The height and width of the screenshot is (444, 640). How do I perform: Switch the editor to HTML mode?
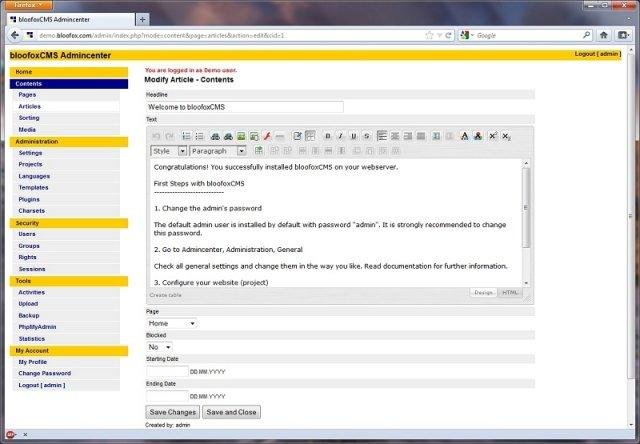pos(510,293)
